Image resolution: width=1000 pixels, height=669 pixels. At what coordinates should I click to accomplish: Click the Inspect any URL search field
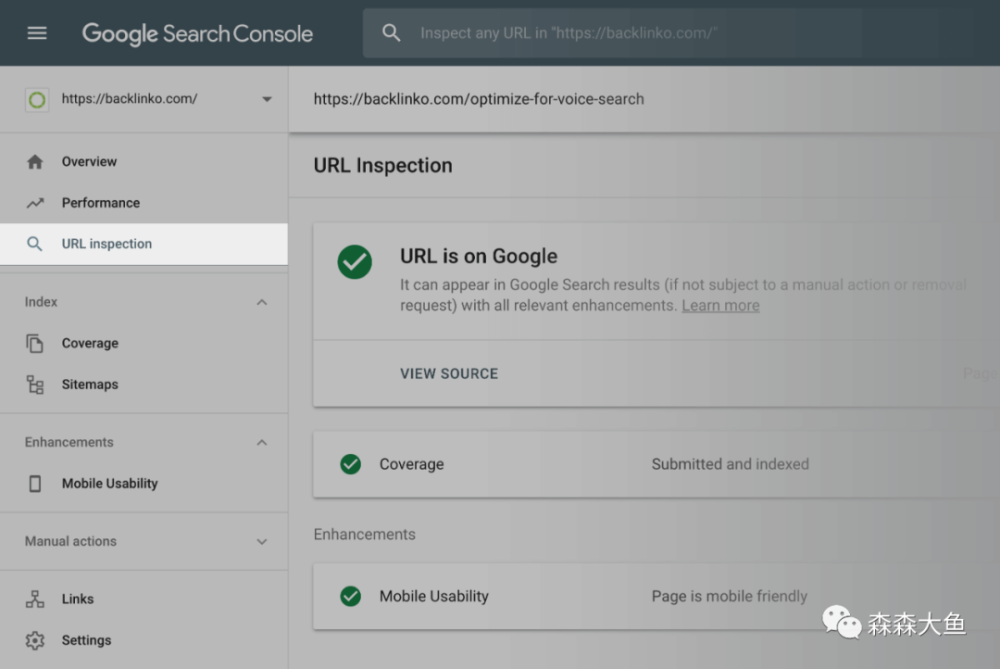click(x=620, y=33)
